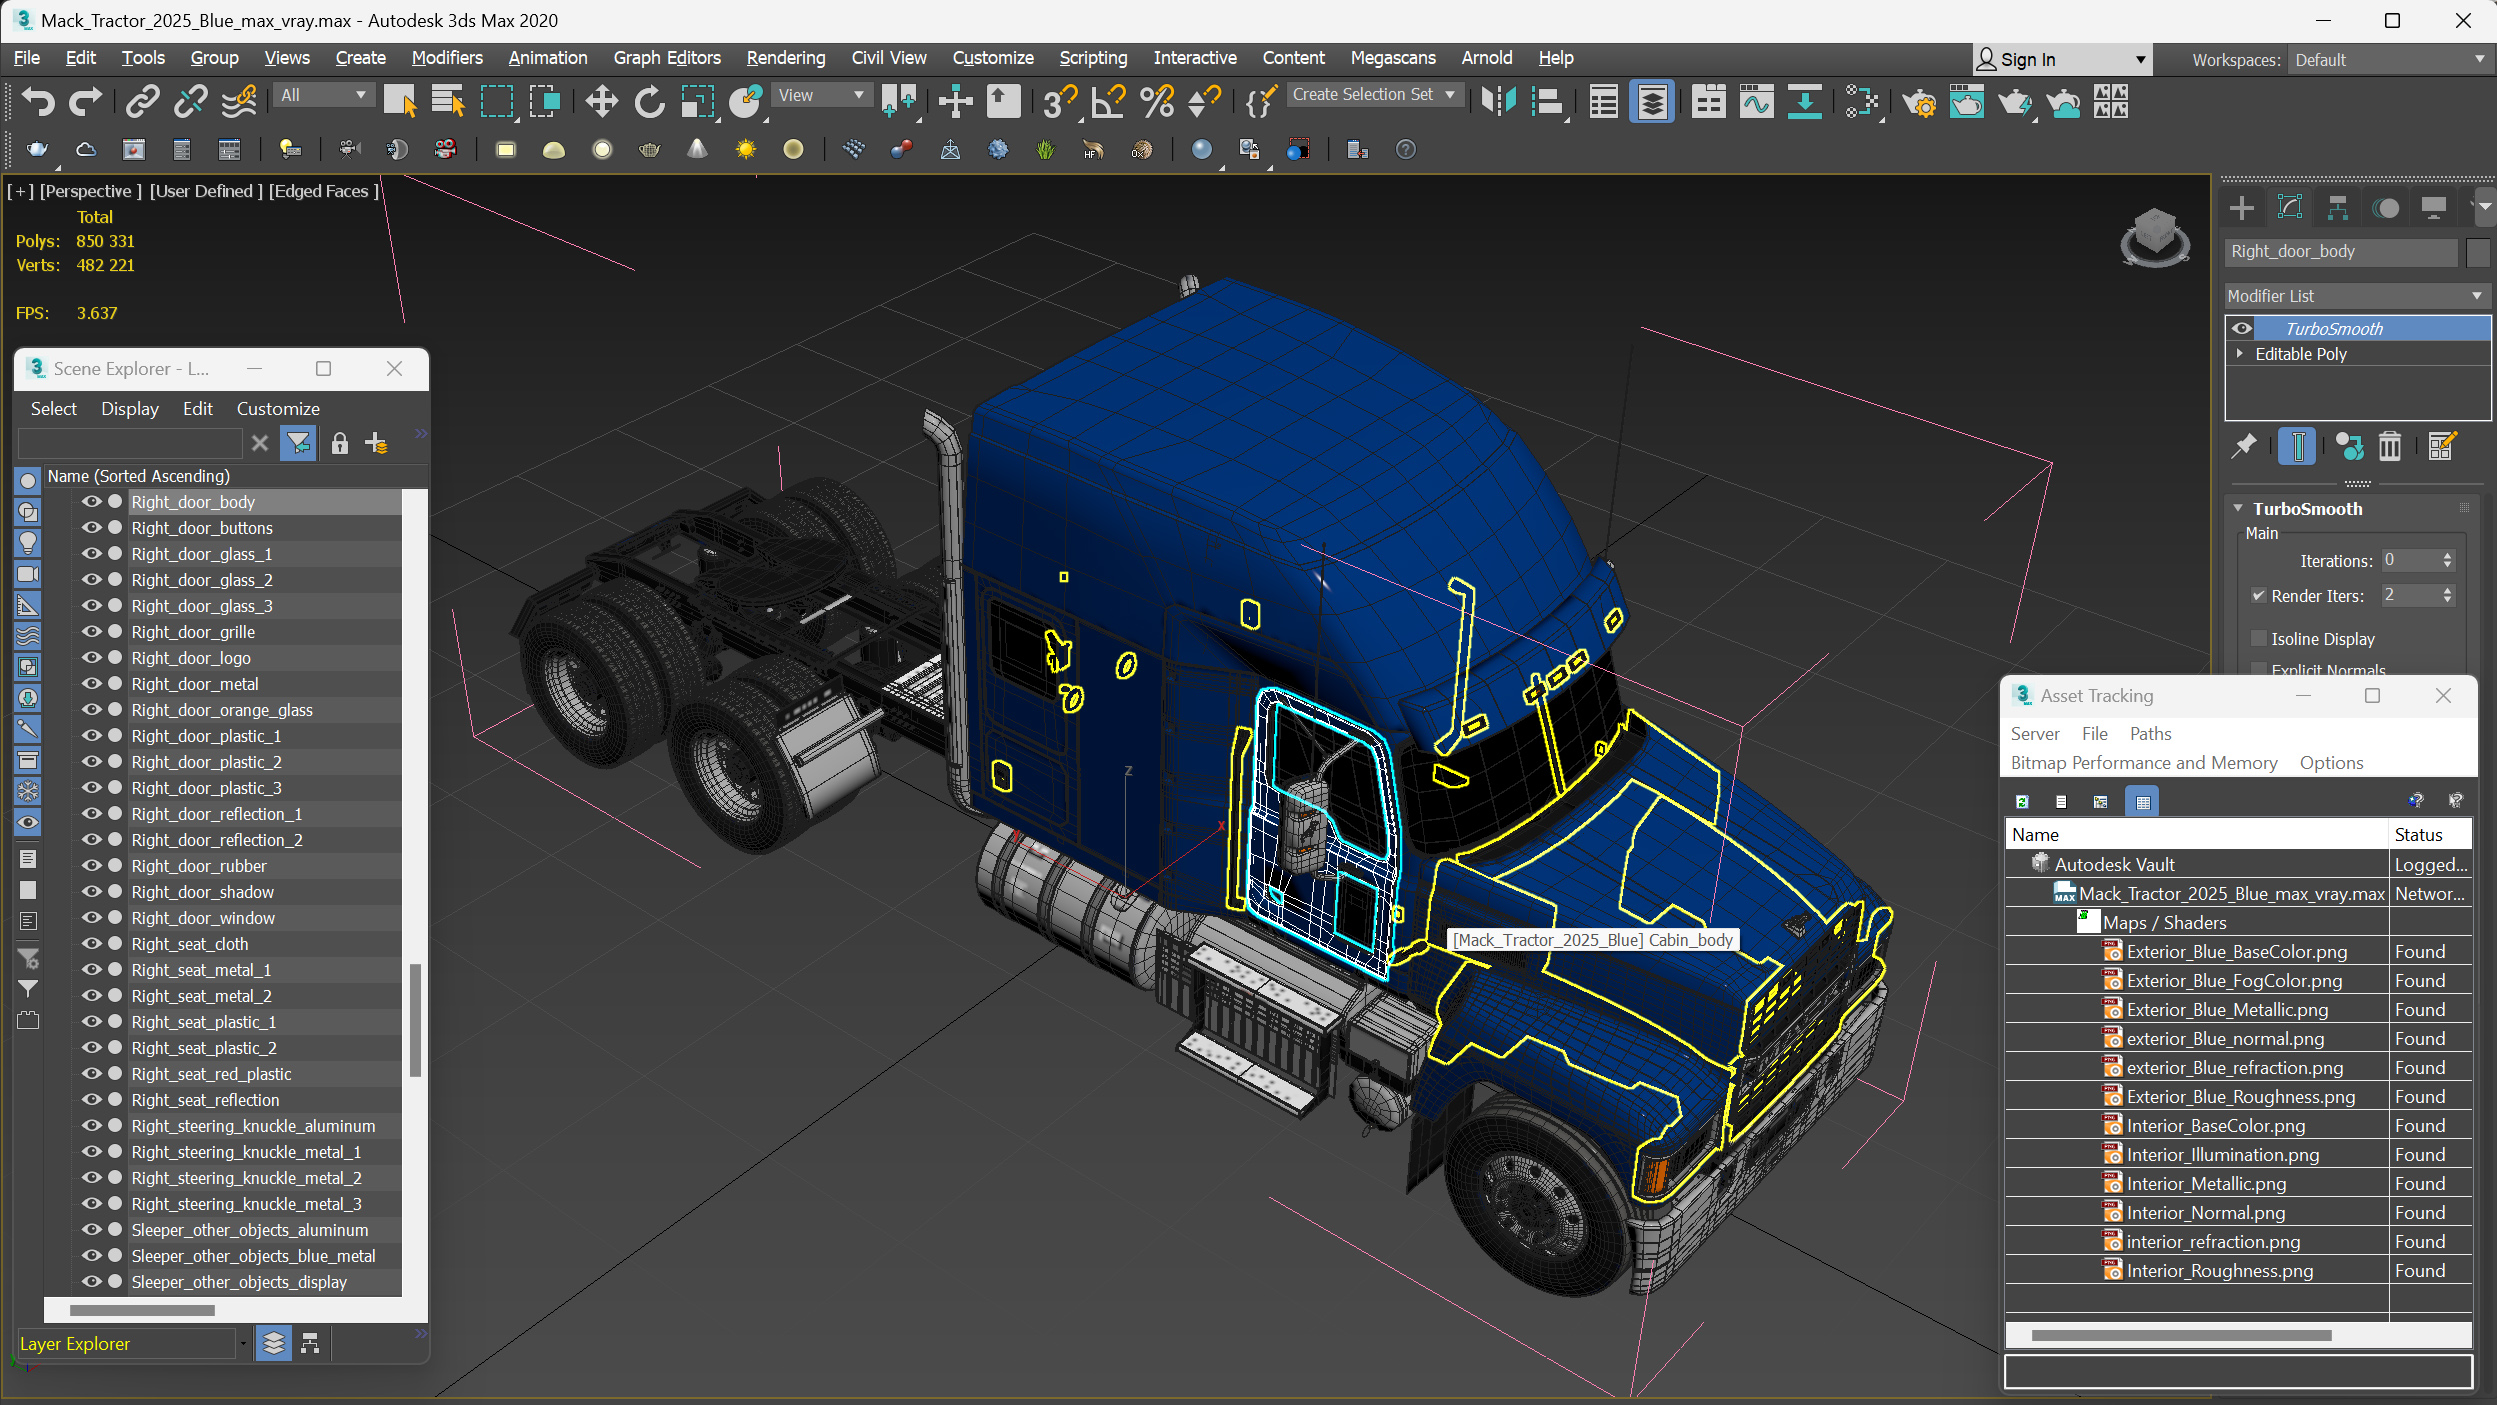Viewport: 2497px width, 1405px height.
Task: Open the Curve Editor icon
Action: pyautogui.click(x=1756, y=102)
